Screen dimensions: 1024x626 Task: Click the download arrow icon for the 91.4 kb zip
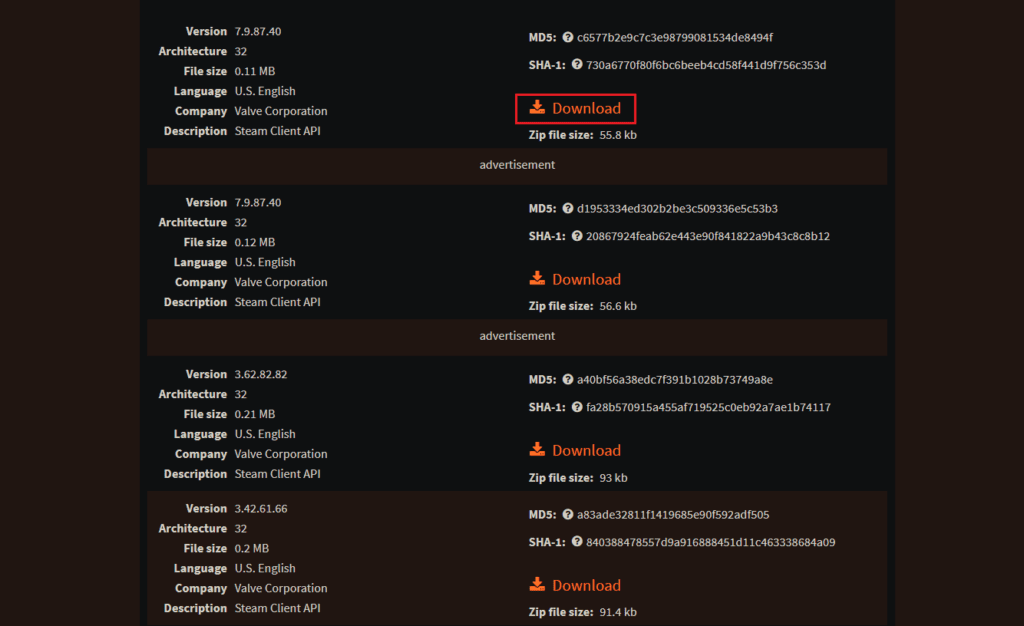pyautogui.click(x=537, y=584)
